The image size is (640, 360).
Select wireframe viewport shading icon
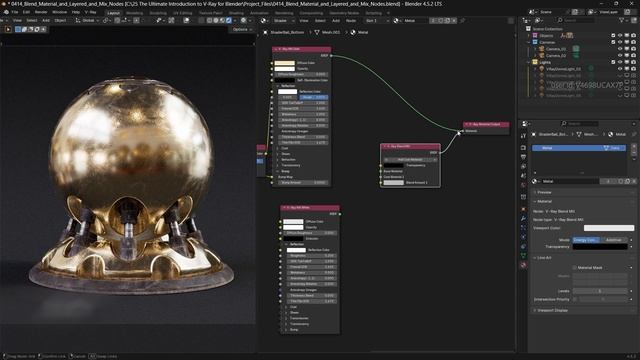210,20
